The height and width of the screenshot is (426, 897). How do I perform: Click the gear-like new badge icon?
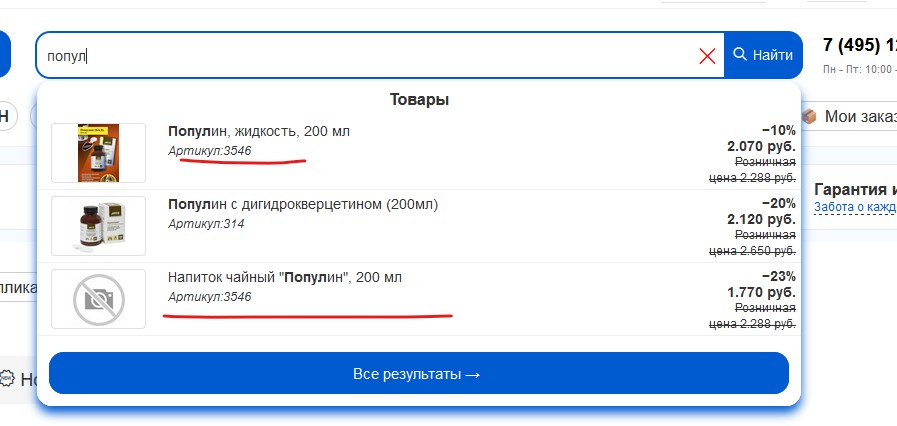point(7,379)
